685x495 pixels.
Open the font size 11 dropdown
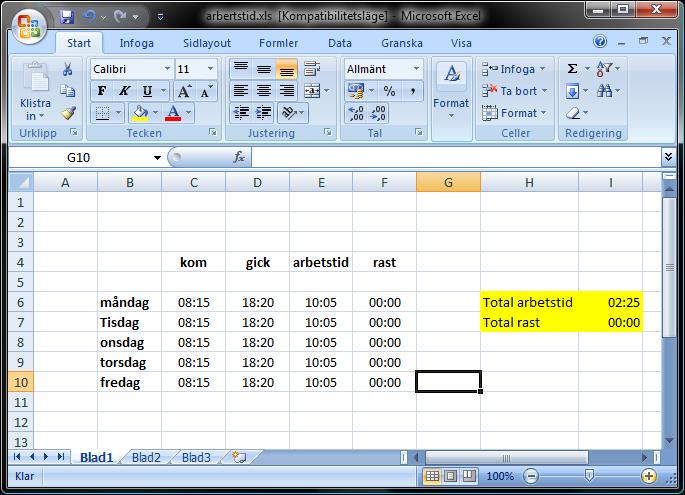click(x=210, y=69)
